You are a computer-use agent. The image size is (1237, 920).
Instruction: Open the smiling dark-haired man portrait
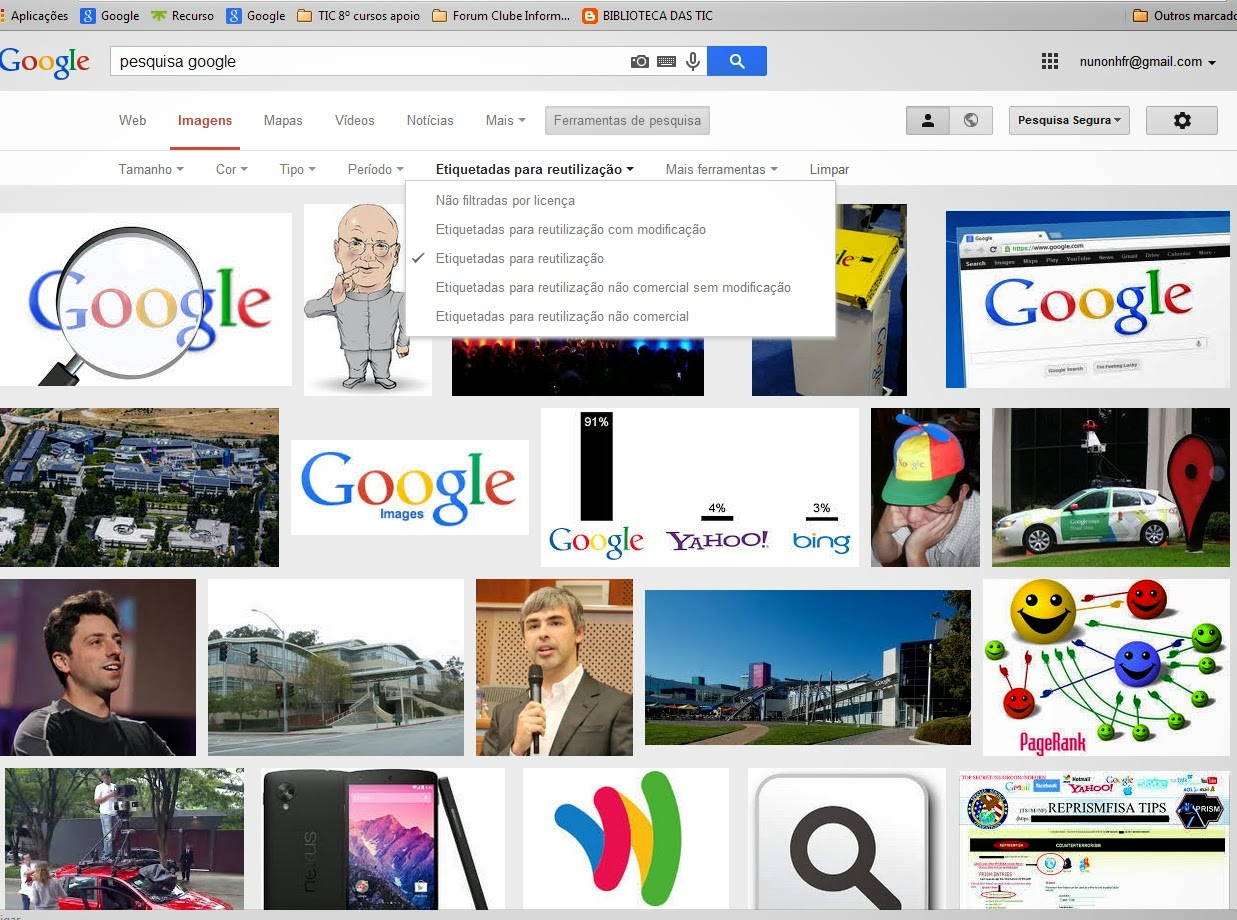(98, 667)
